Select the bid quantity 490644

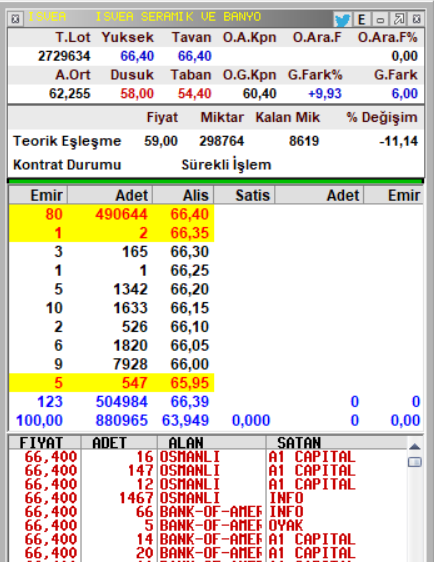(121, 214)
